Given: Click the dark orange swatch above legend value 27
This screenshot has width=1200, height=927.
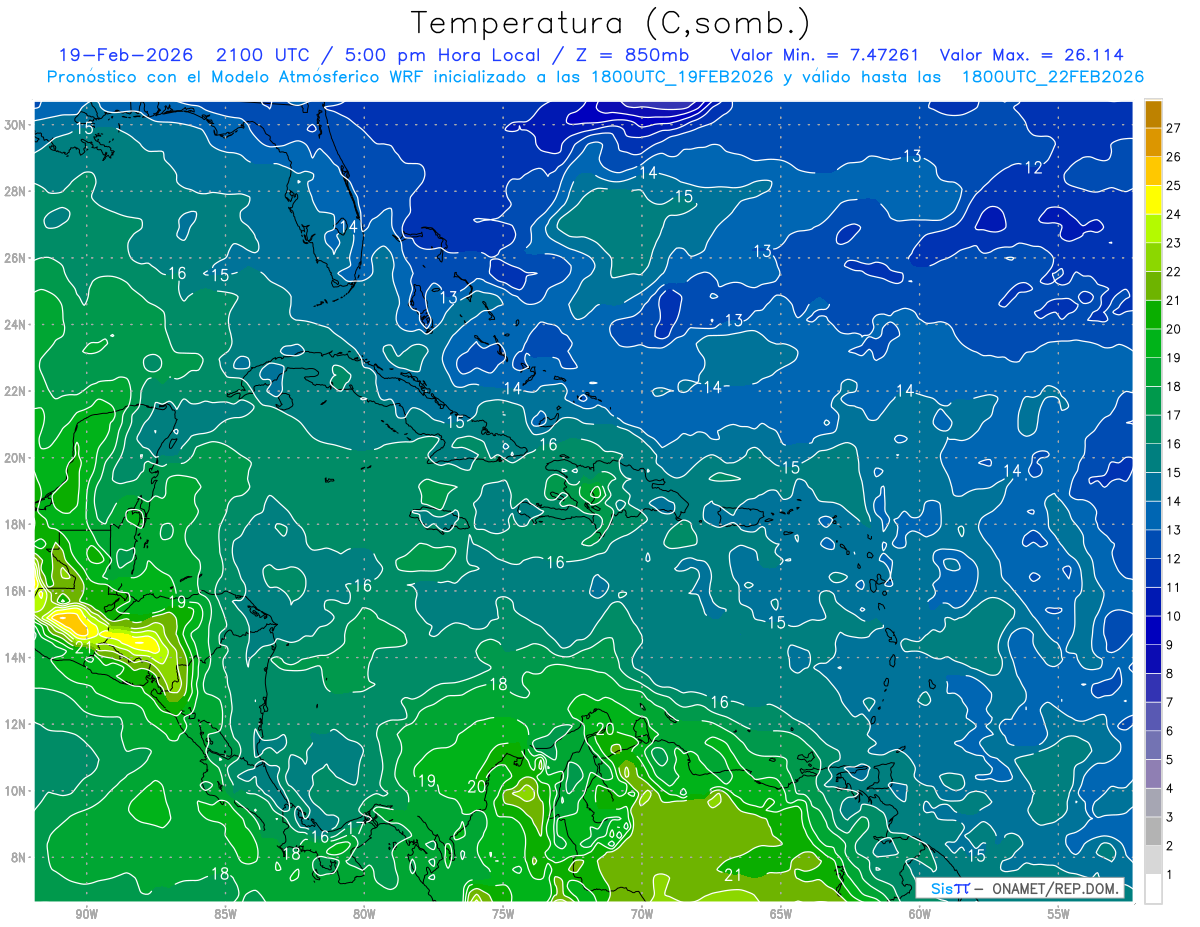Looking at the screenshot, I should point(1153,113).
